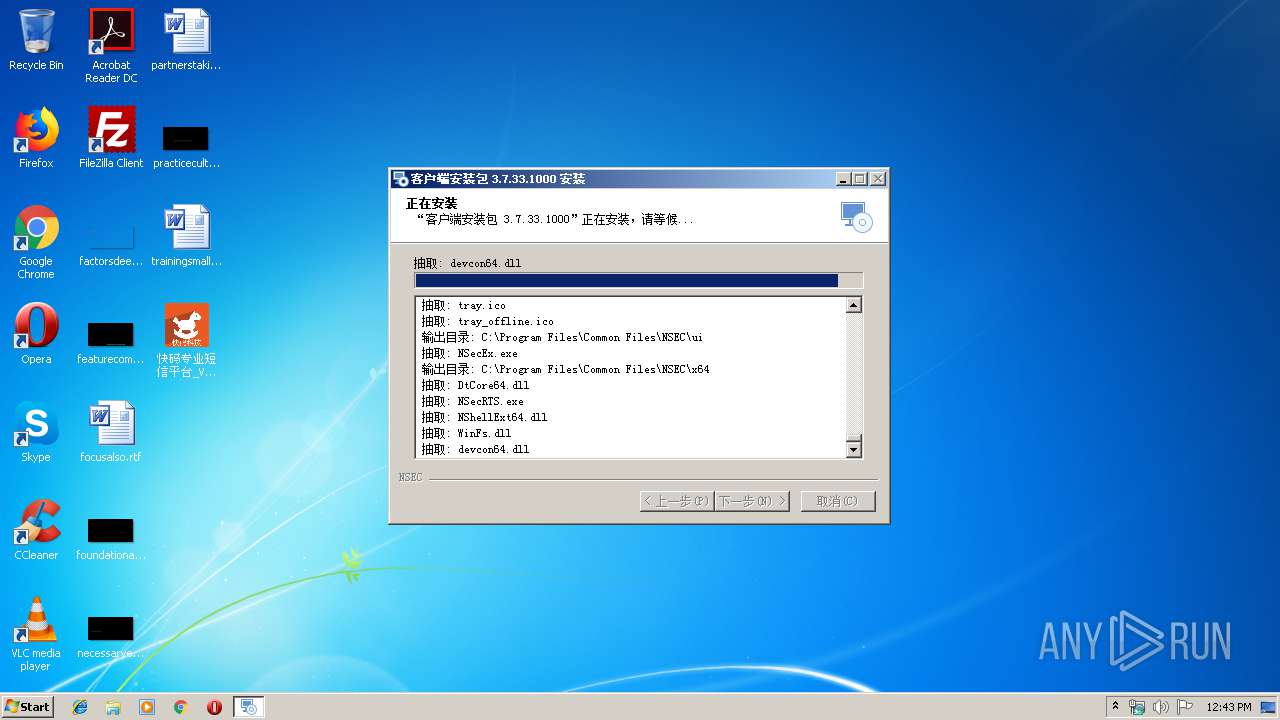This screenshot has width=1280, height=720.
Task: Click the Back (上一步) button
Action: (677, 501)
